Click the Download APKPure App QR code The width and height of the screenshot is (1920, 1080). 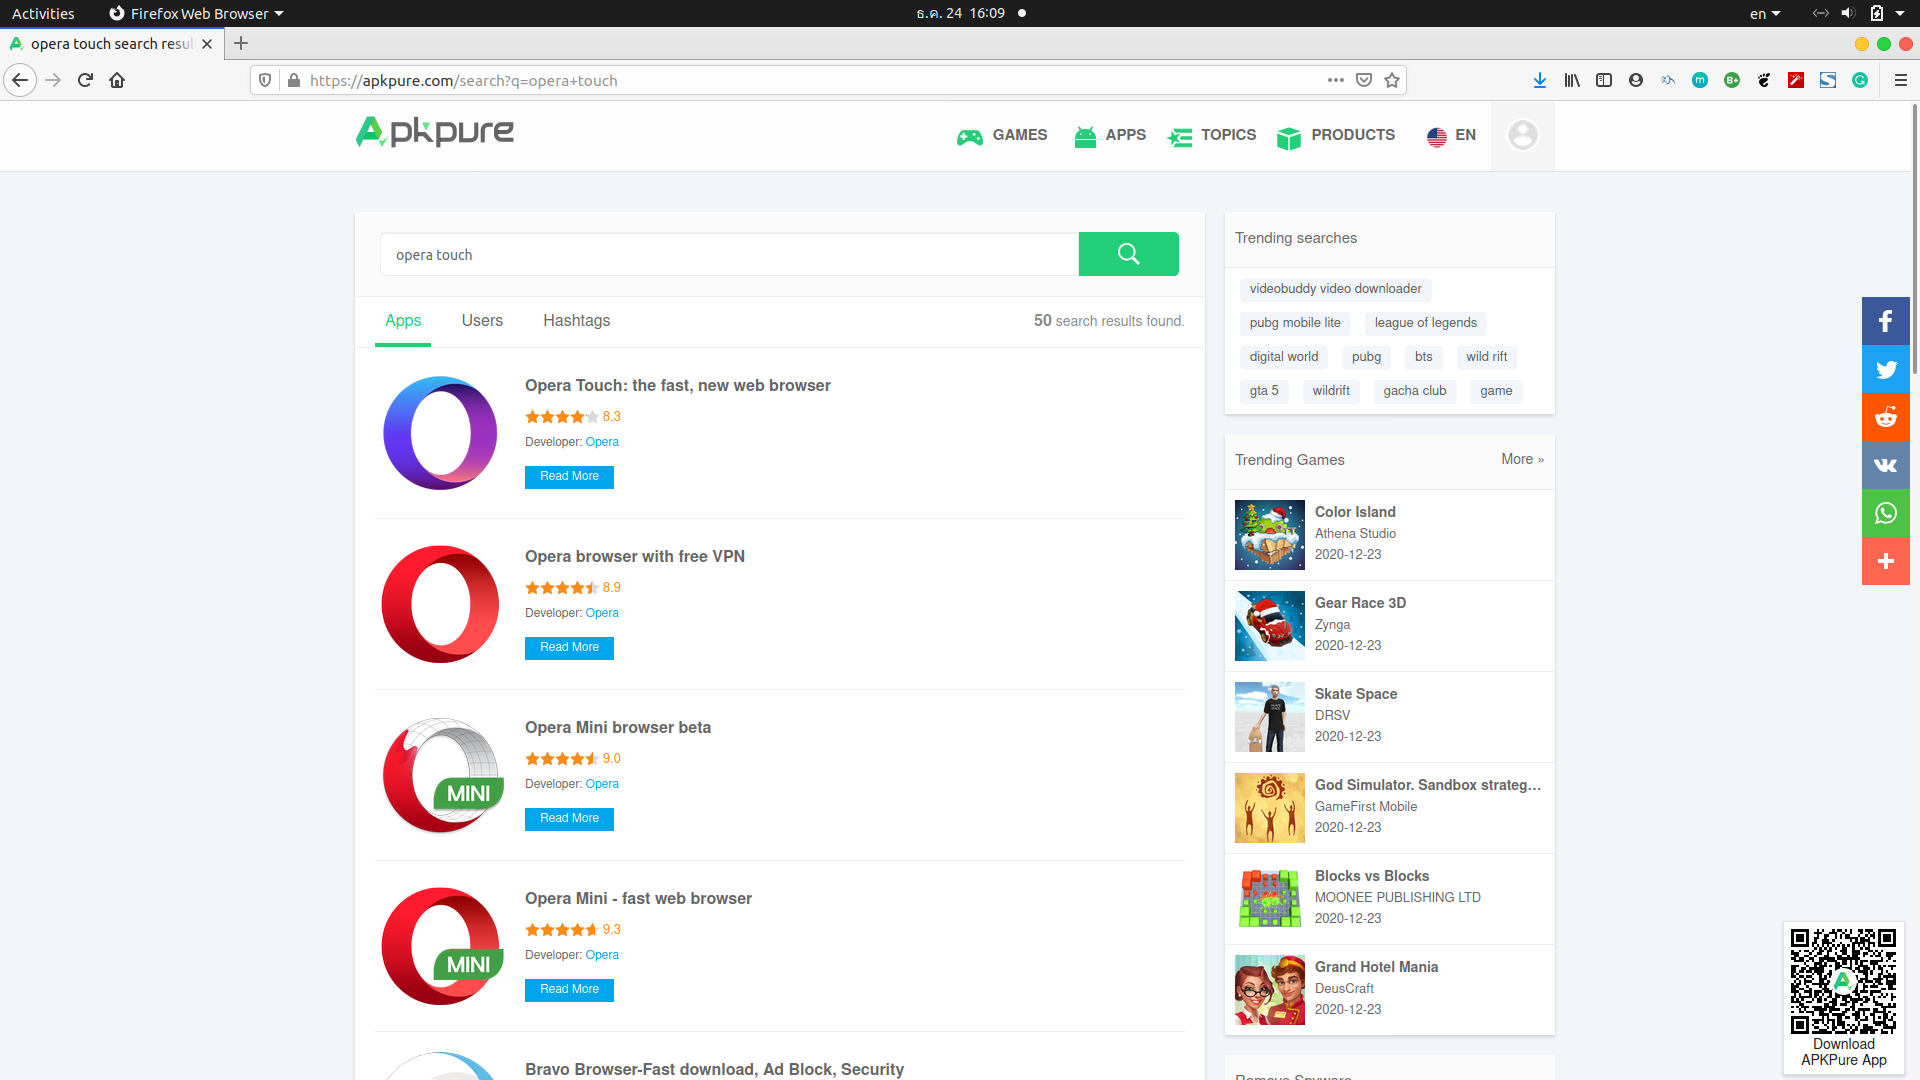[x=1843, y=980]
